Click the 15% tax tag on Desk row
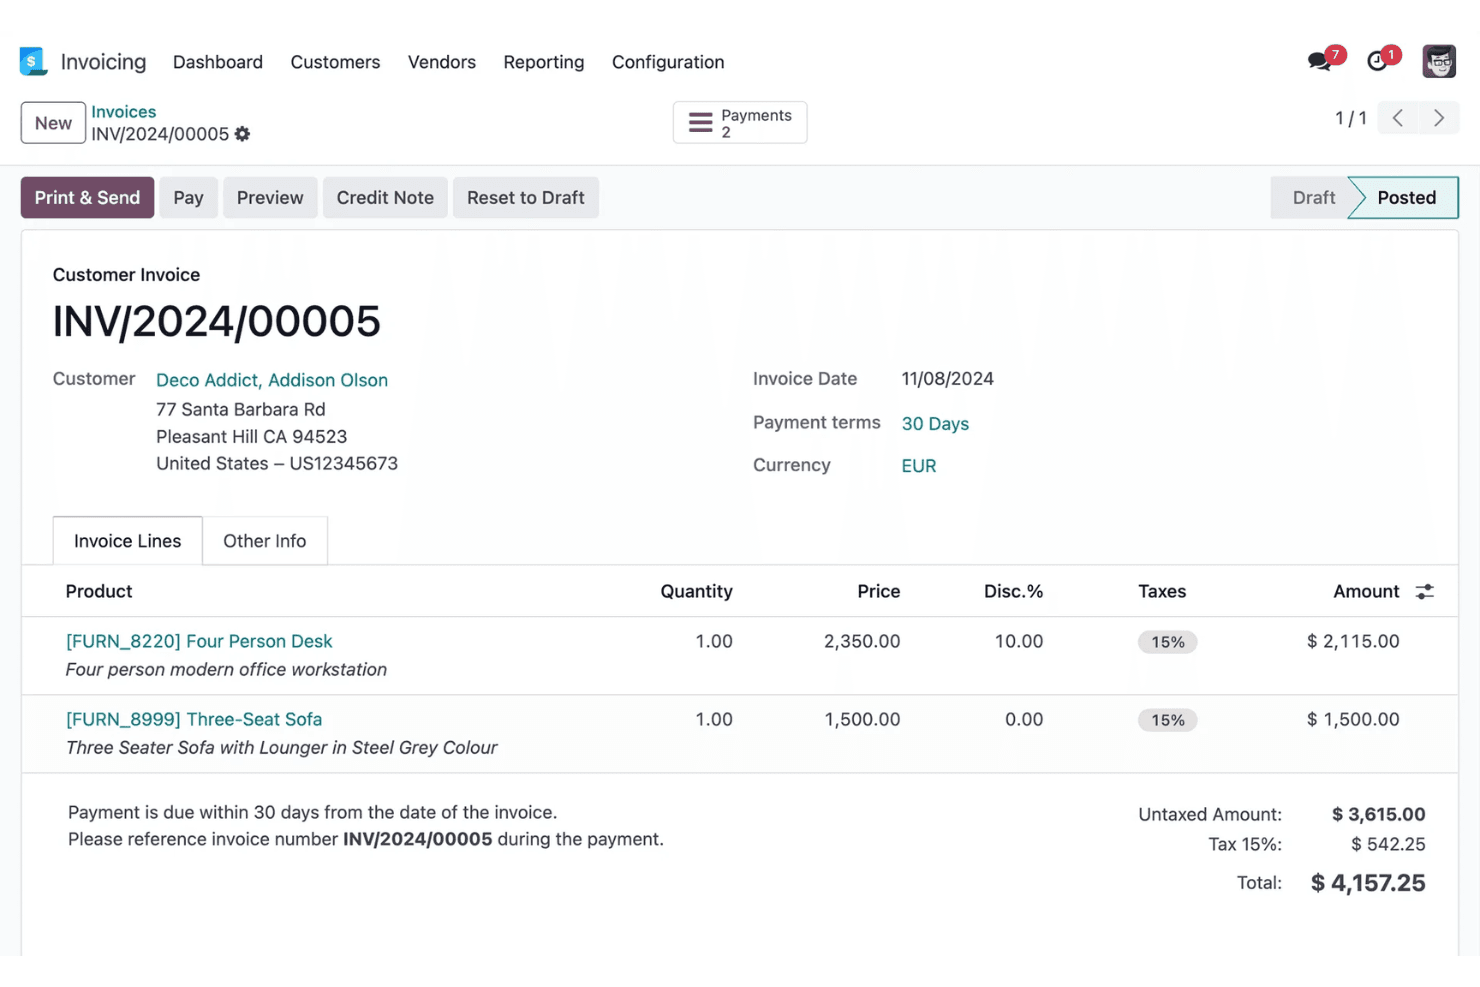Viewport: 1480px width, 987px height. 1167,642
